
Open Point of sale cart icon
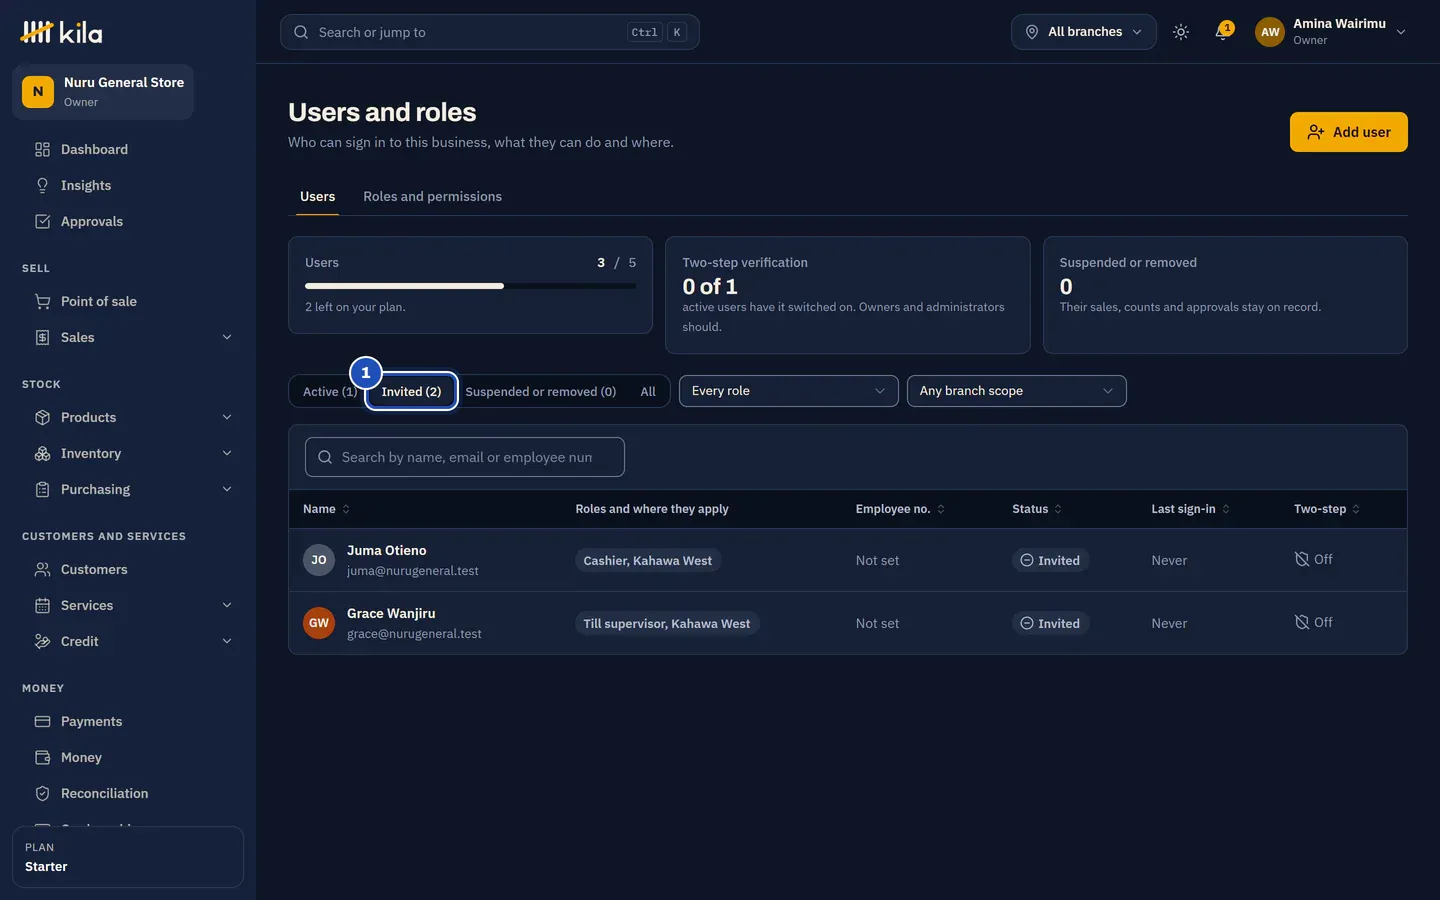[x=42, y=302]
